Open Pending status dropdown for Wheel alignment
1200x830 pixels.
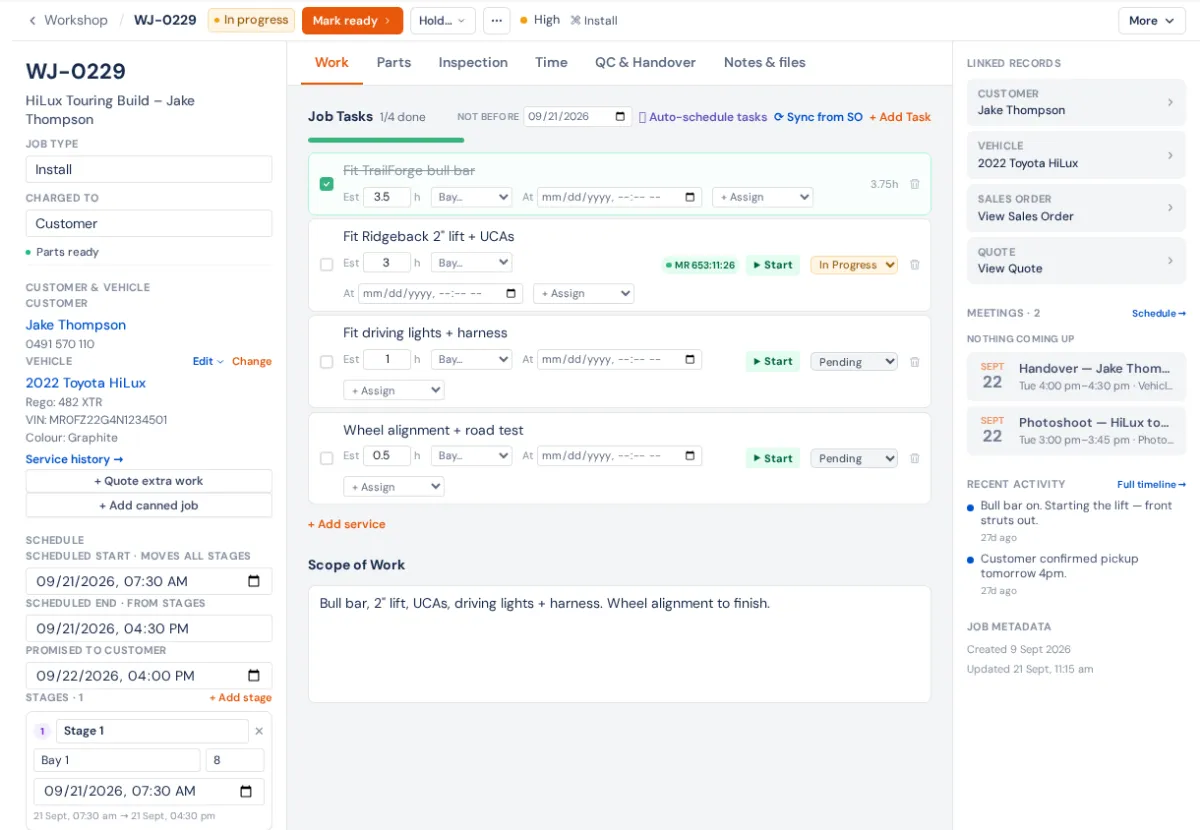coord(854,458)
